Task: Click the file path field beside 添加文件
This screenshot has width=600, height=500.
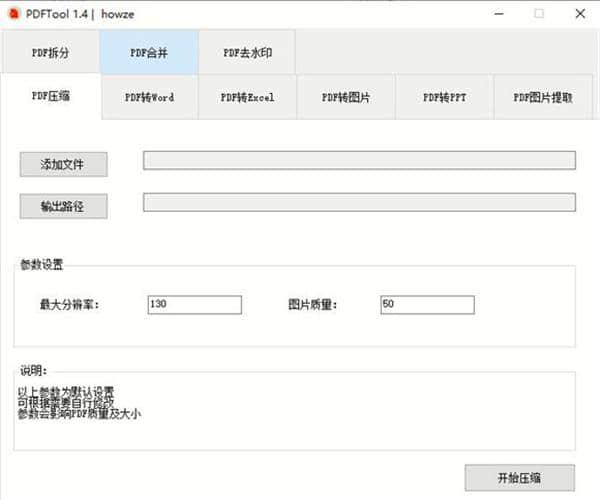Action: pyautogui.click(x=359, y=161)
